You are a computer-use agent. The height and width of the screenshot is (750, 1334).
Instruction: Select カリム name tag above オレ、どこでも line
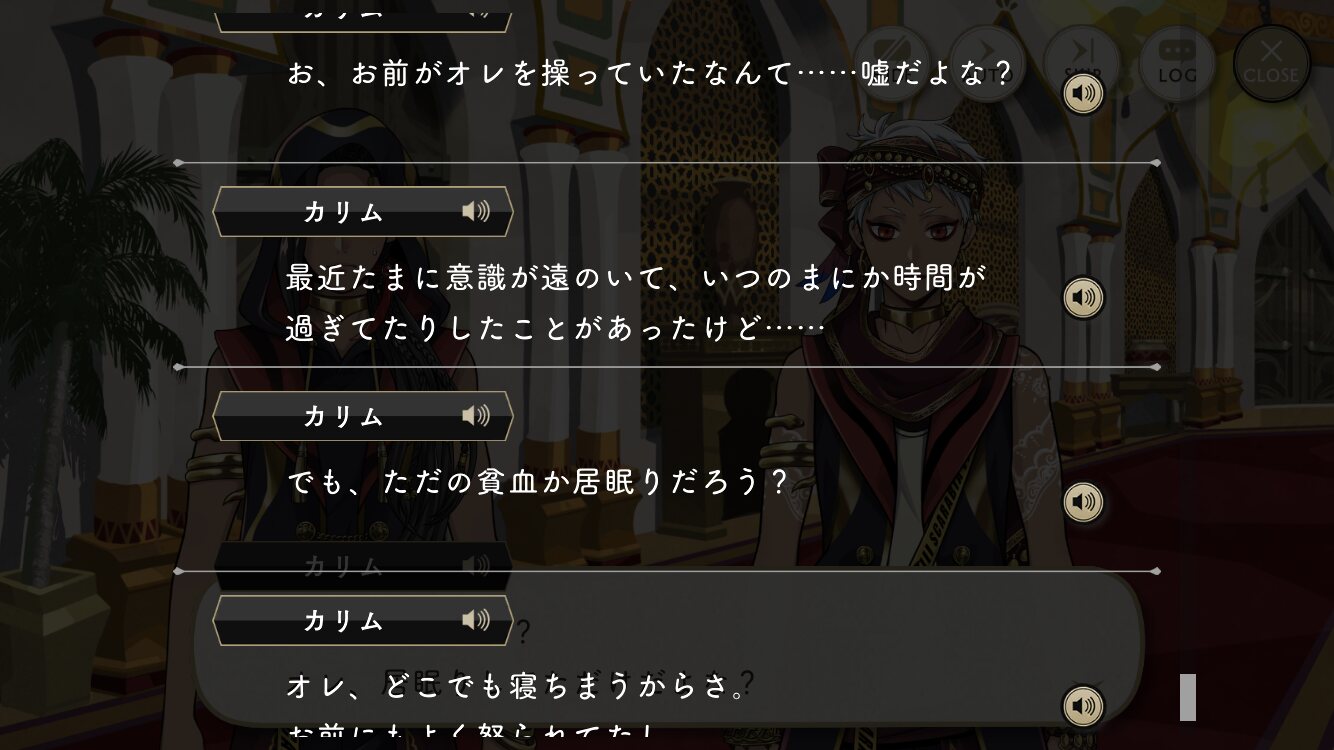tap(363, 621)
